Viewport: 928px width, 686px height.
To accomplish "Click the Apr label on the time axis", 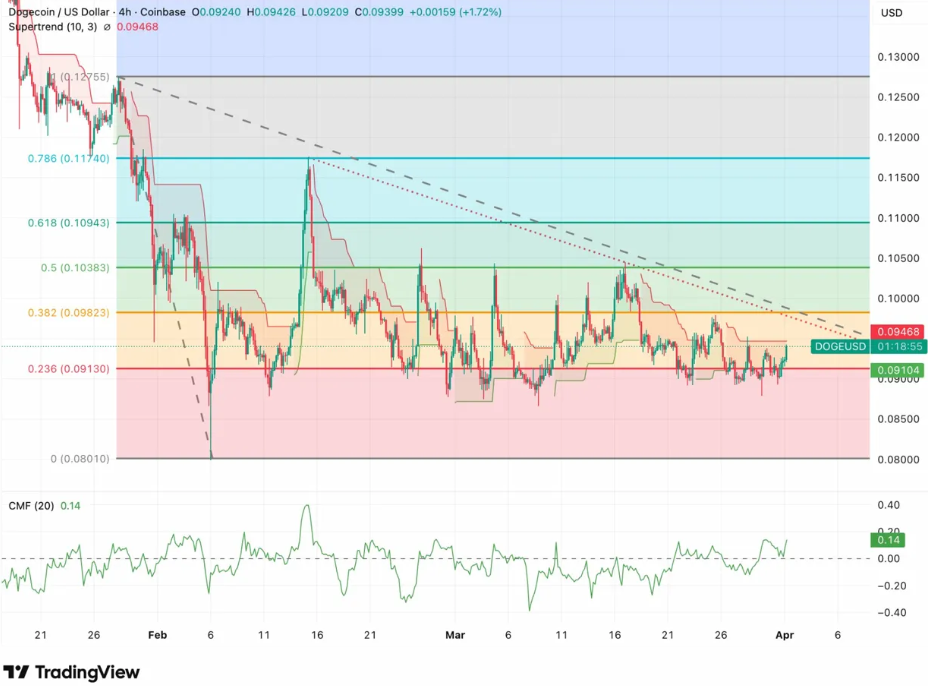I will click(784, 635).
